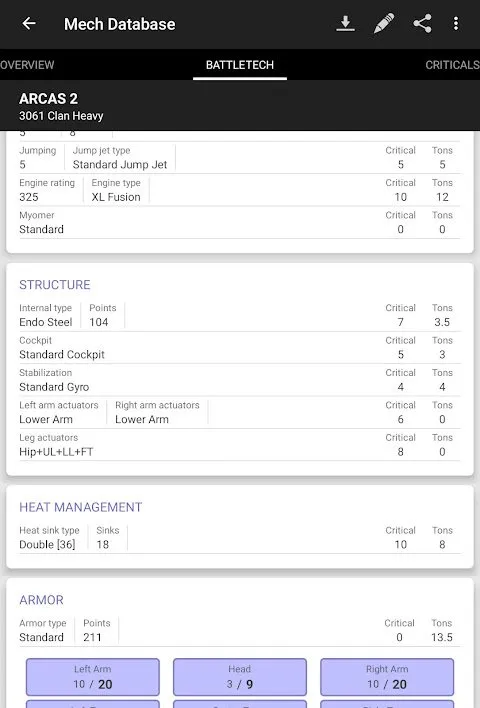
Task: Tap the Standard Gyro stabilization row
Action: pyautogui.click(x=240, y=380)
